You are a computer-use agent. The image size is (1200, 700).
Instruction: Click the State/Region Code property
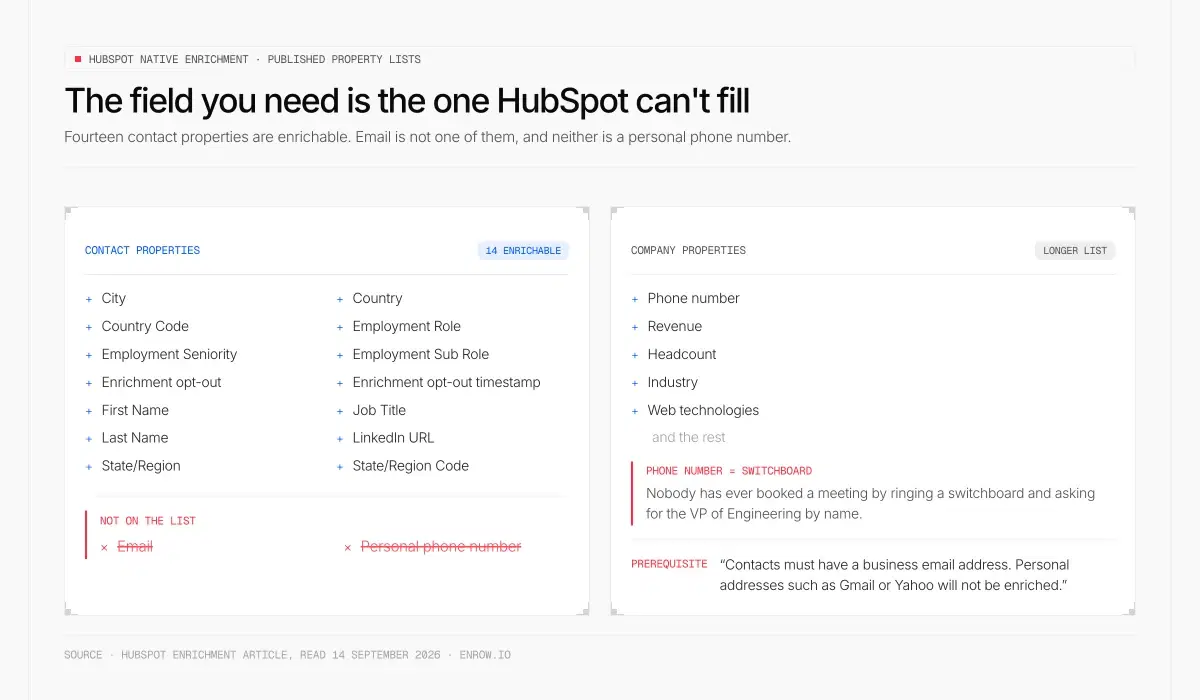[x=410, y=466]
